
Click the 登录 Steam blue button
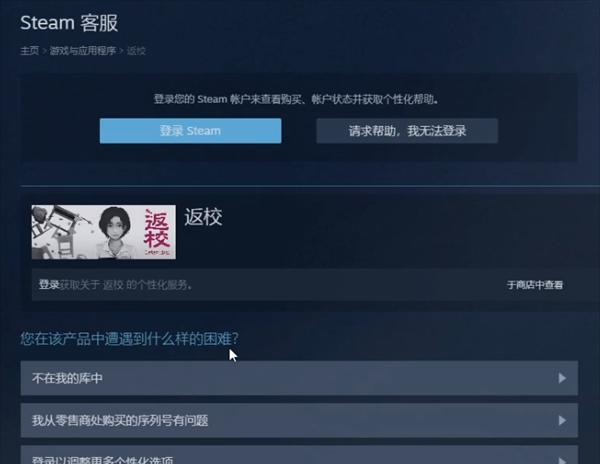(x=190, y=131)
